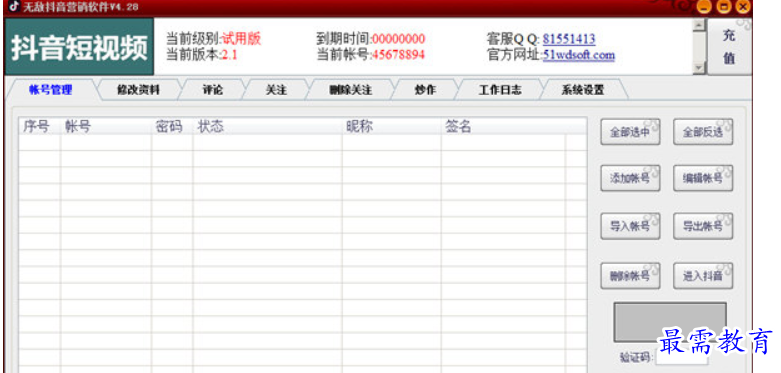Screen dimensions: 781x373
Task: Click the 签名 column header
Action: [x=503, y=126]
